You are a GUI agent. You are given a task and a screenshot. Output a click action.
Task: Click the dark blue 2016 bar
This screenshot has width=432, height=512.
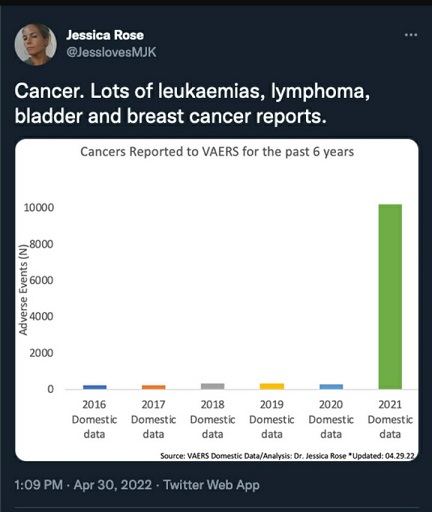point(95,387)
